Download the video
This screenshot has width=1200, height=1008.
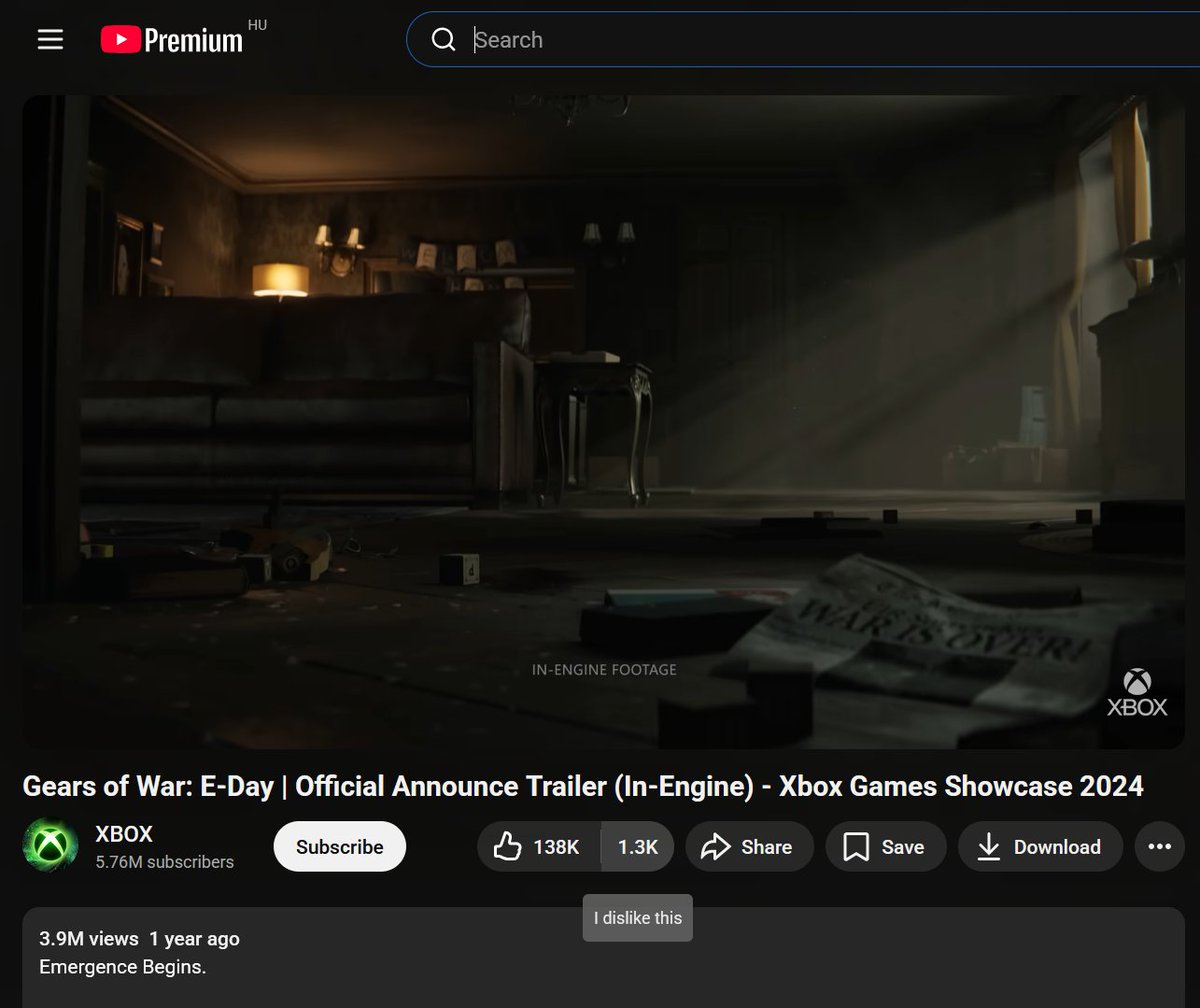click(1040, 847)
